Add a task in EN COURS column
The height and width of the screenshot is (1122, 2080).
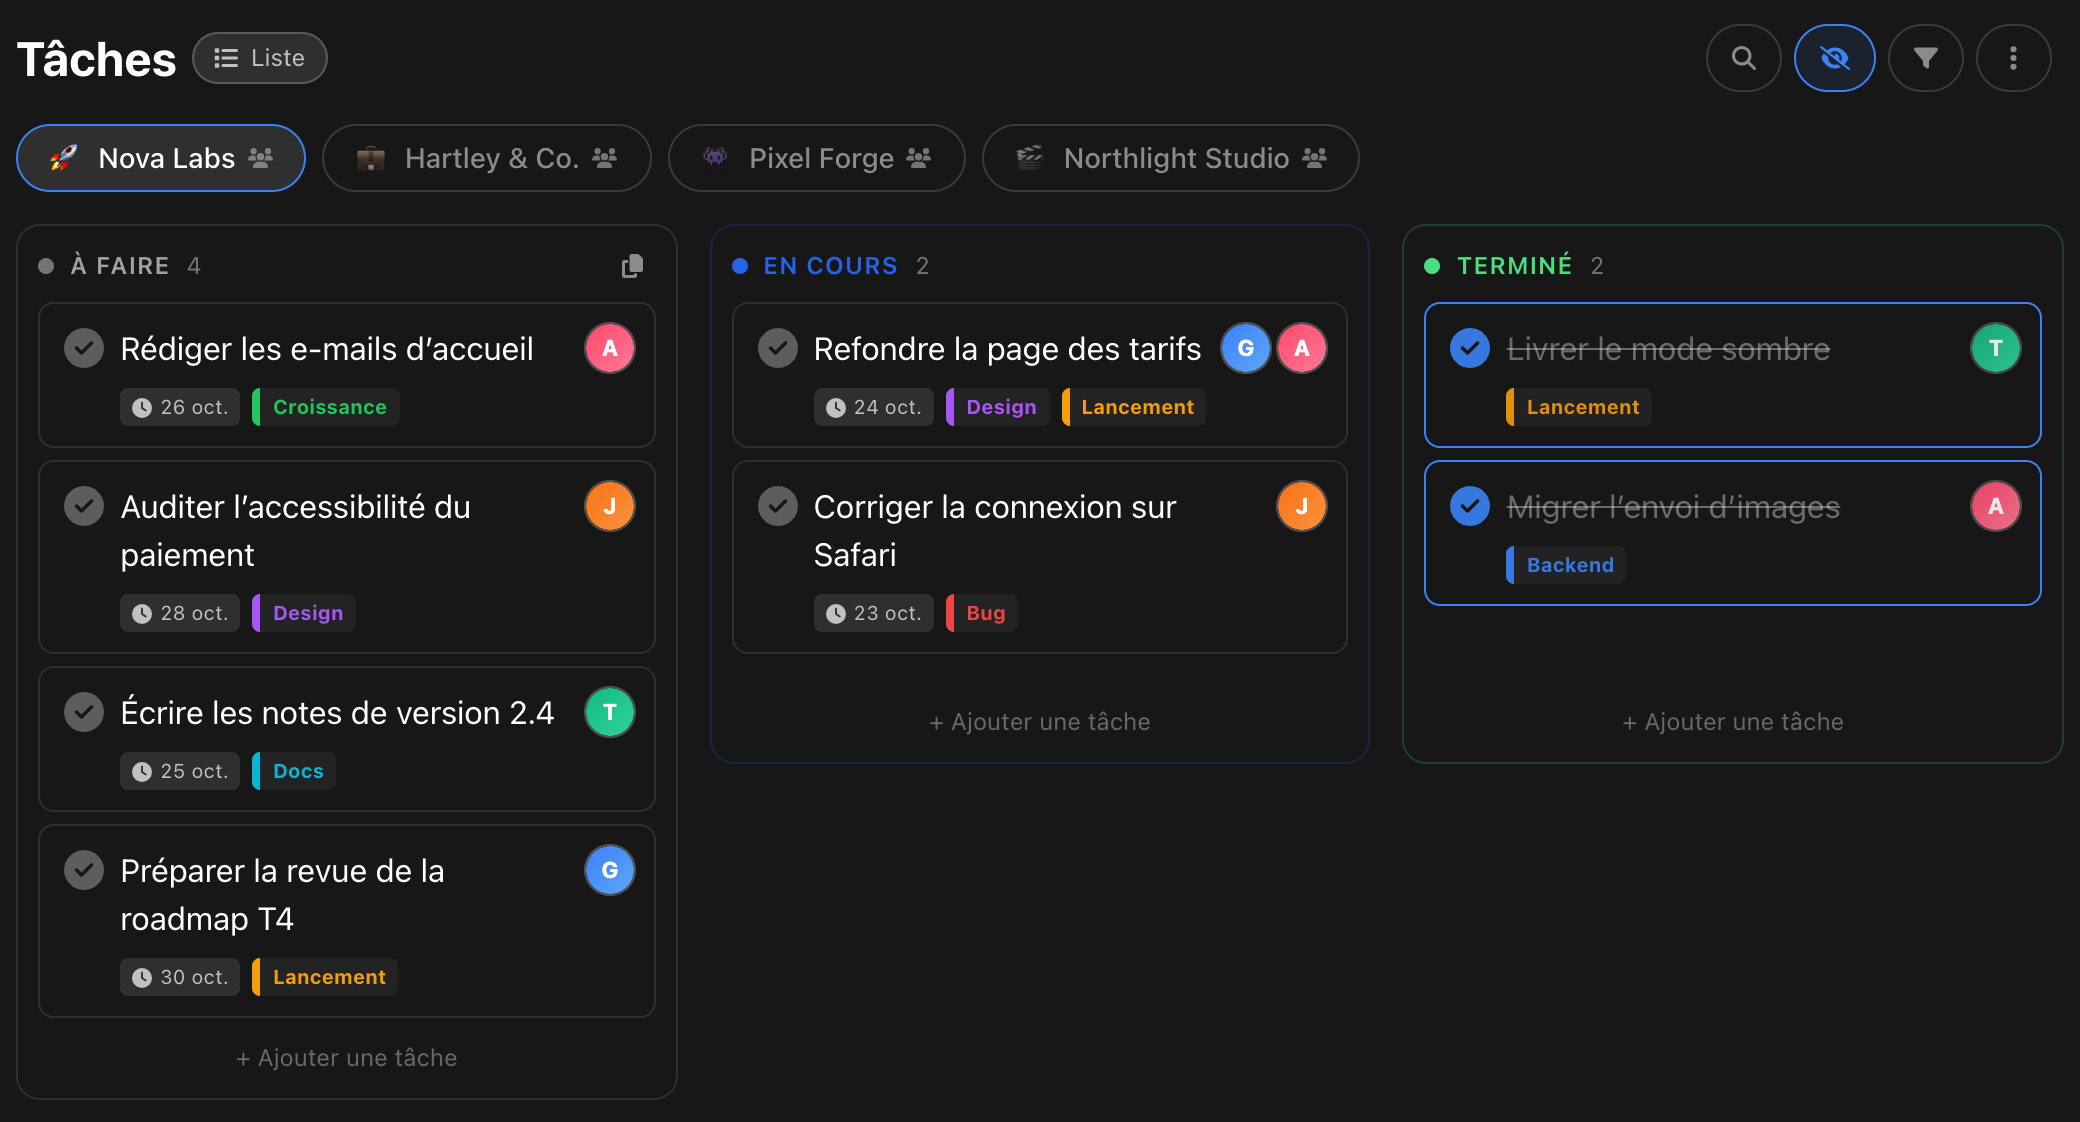pos(1040,722)
